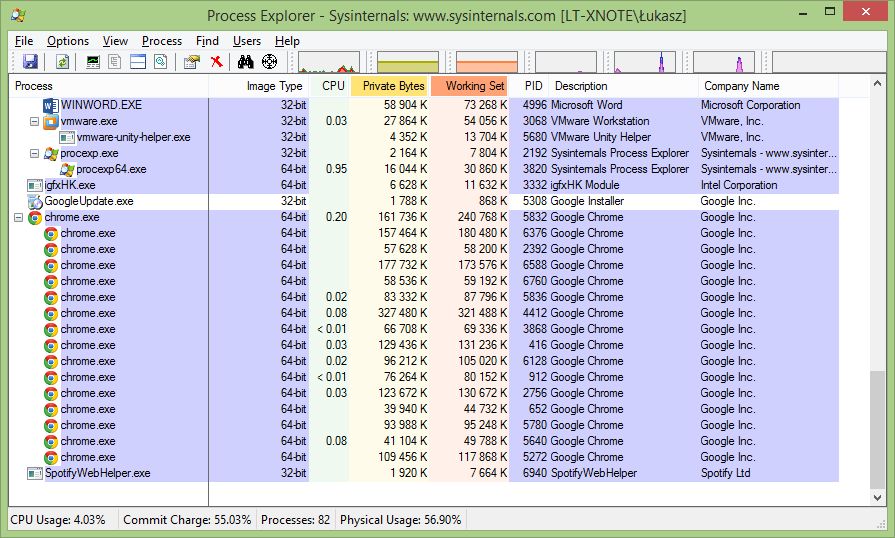Screen dimensions: 895x538
Task: Click the View DLLs/Handles toolbar icon
Action: 160,62
